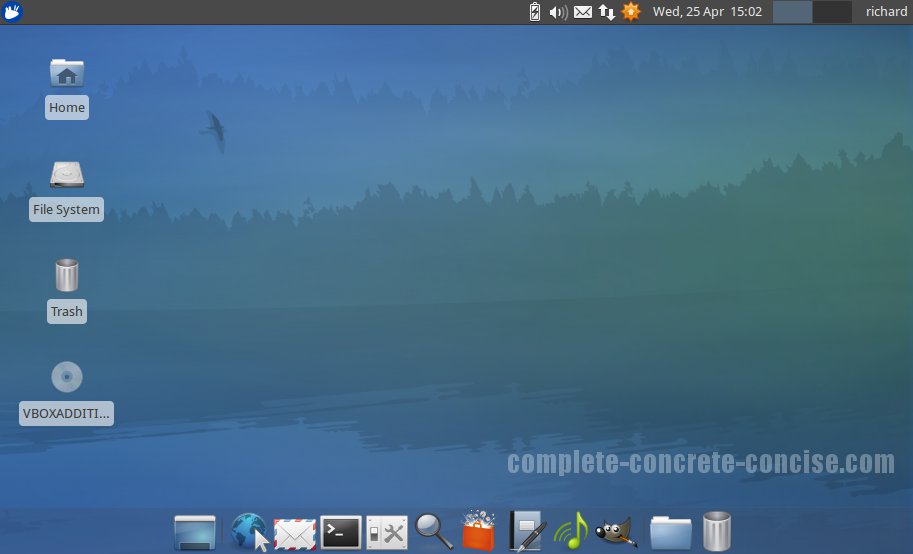Launch the GIMP image editor
This screenshot has width=913, height=554.
tap(617, 531)
